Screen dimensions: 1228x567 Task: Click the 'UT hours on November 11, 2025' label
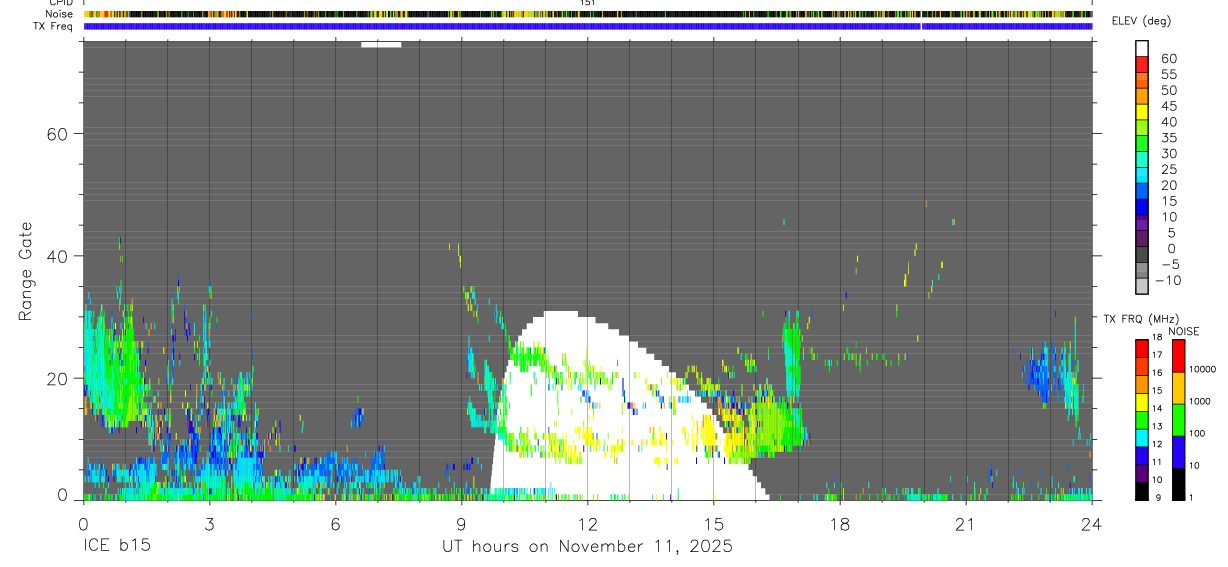tap(588, 547)
